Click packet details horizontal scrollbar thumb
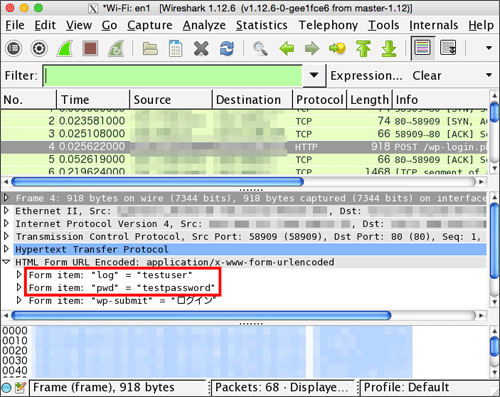The image size is (500, 397). click(x=201, y=315)
